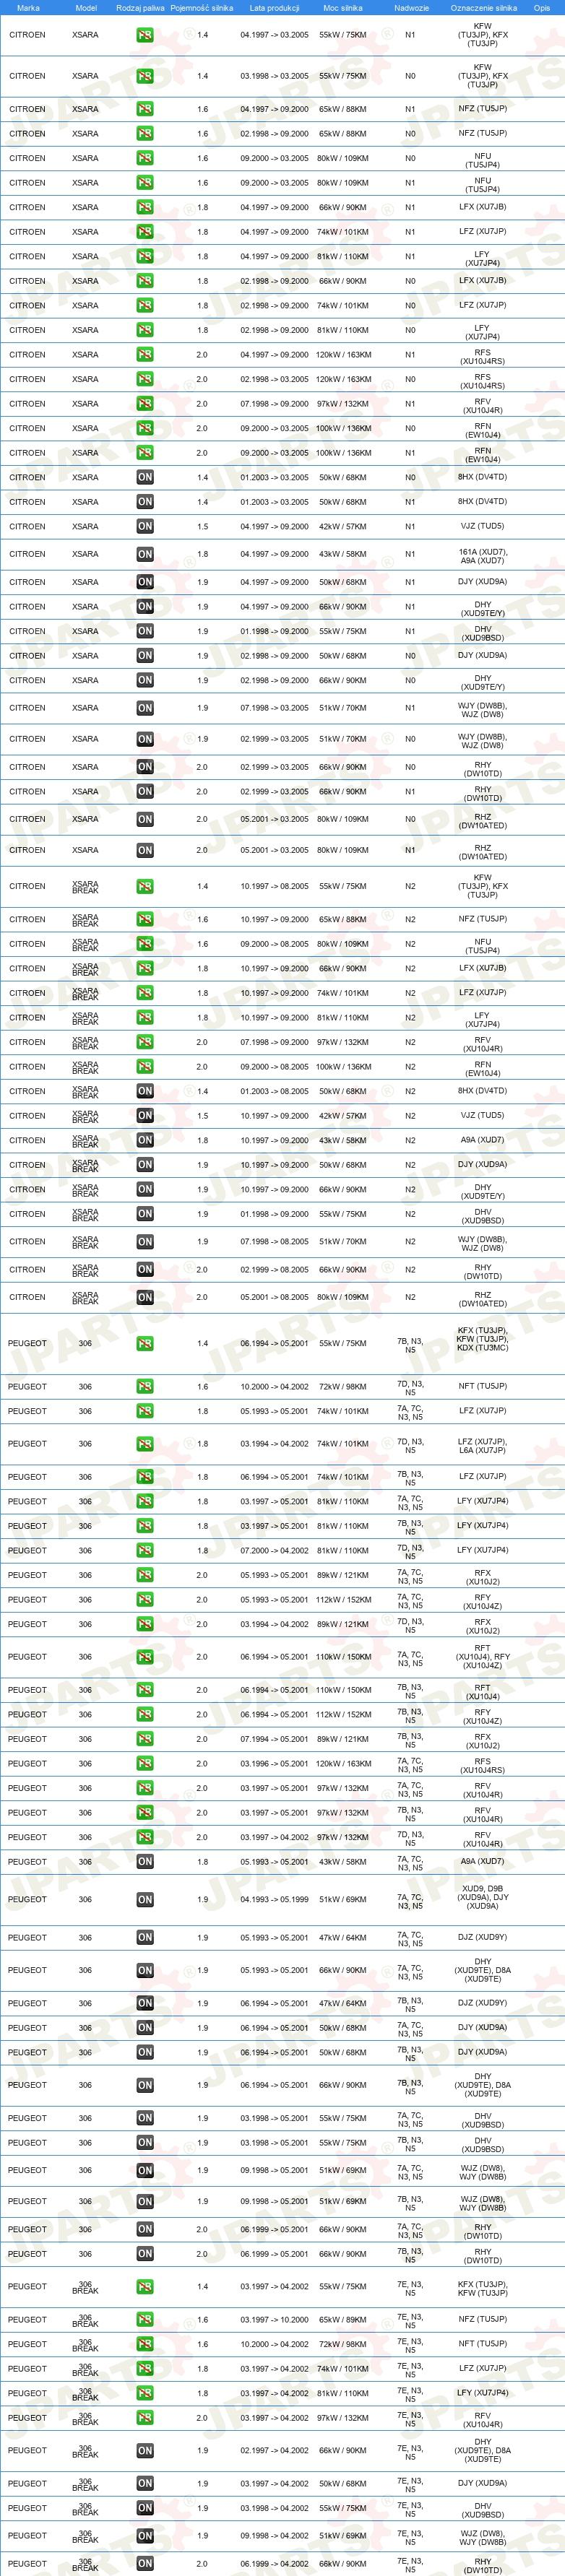Click the 'Nadwozie' column header
This screenshot has width=565, height=2576.
click(x=411, y=7)
